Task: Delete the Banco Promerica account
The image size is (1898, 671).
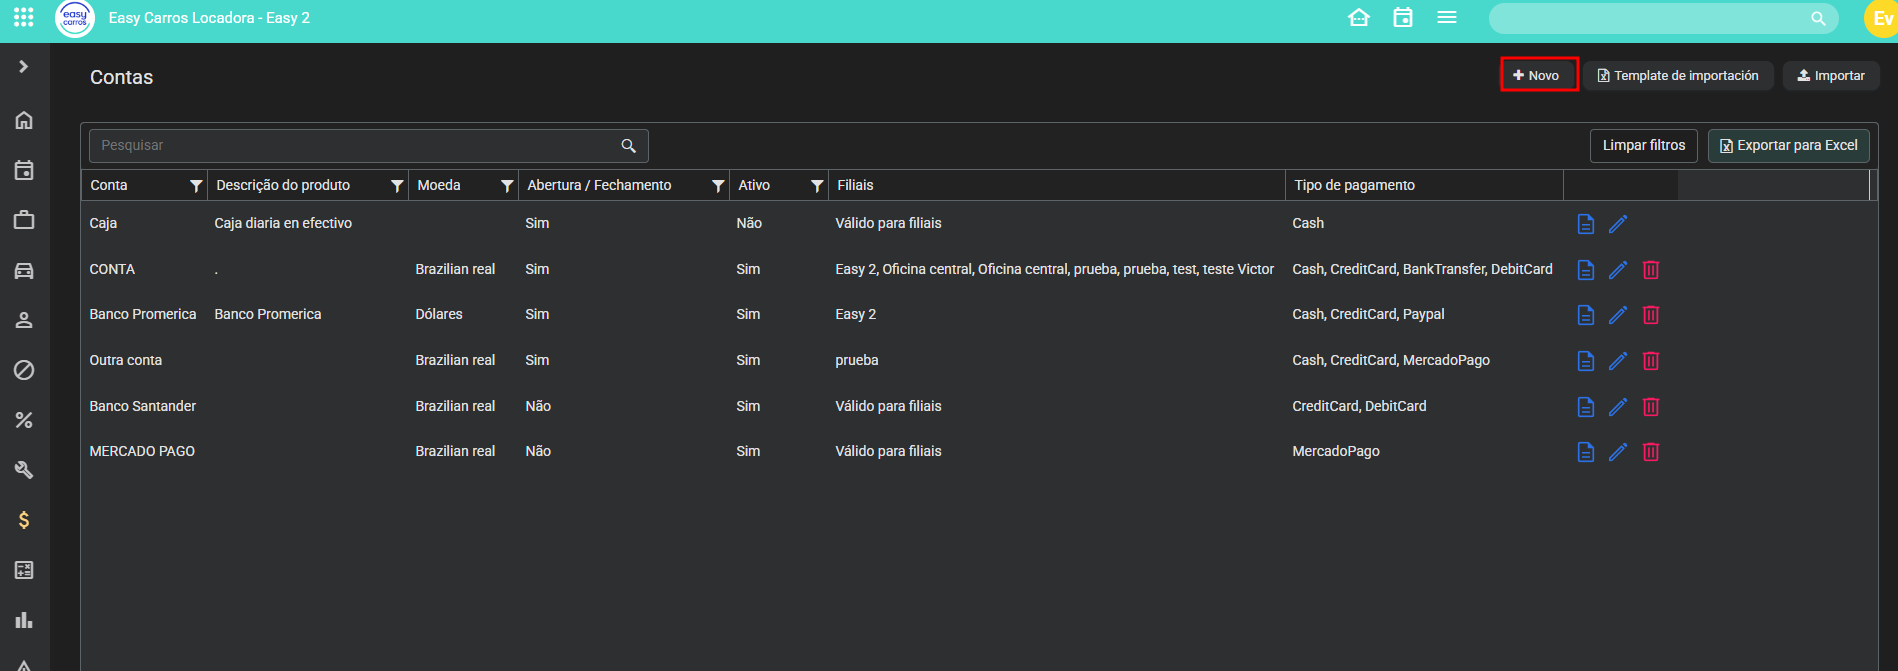Action: (x=1651, y=315)
